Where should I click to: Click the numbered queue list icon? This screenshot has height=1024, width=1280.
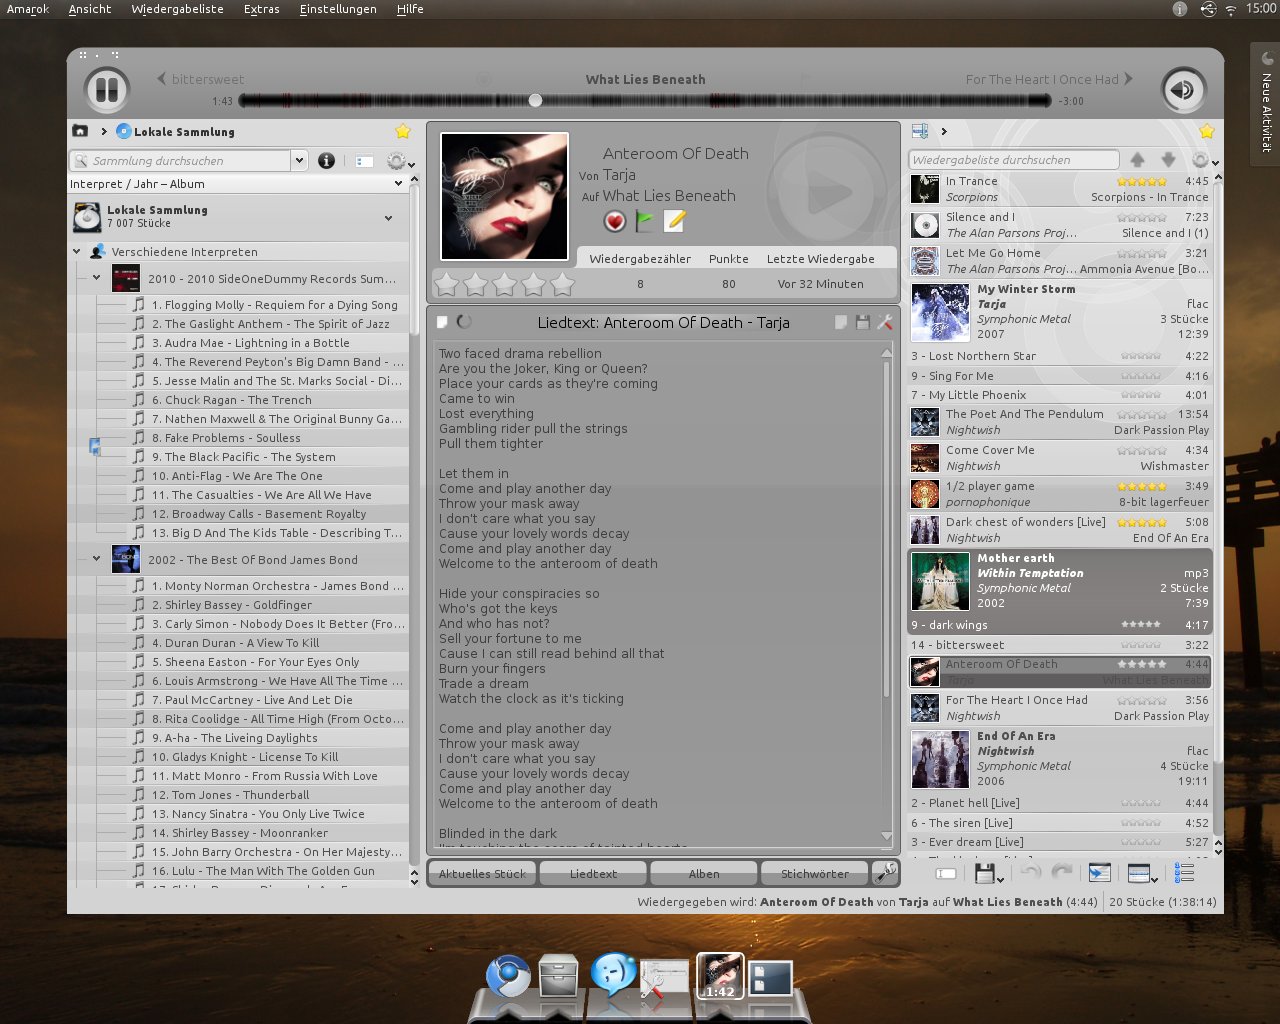point(1184,873)
